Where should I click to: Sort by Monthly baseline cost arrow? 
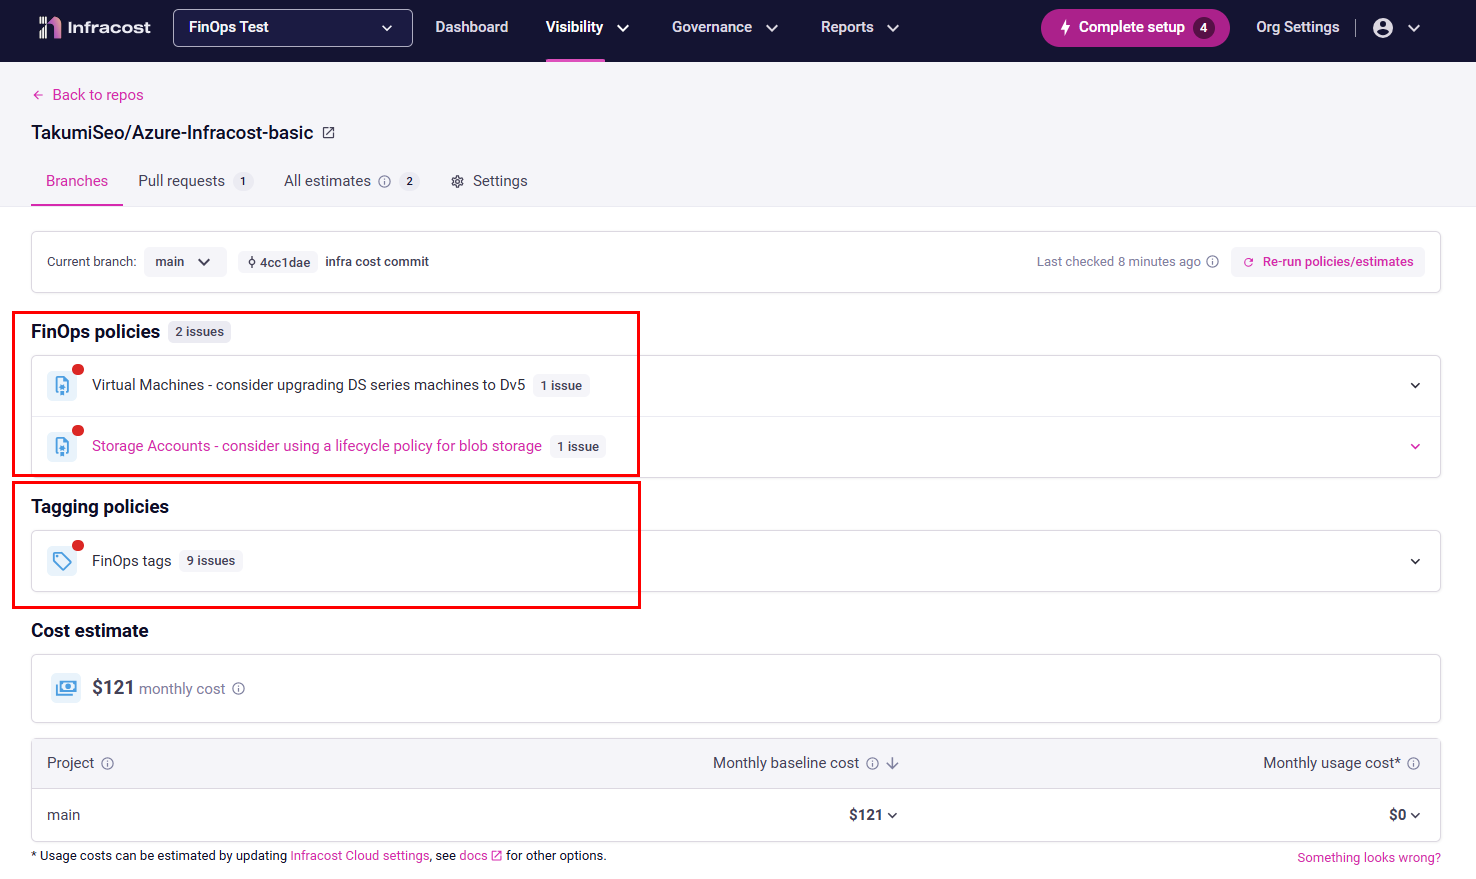(x=893, y=764)
